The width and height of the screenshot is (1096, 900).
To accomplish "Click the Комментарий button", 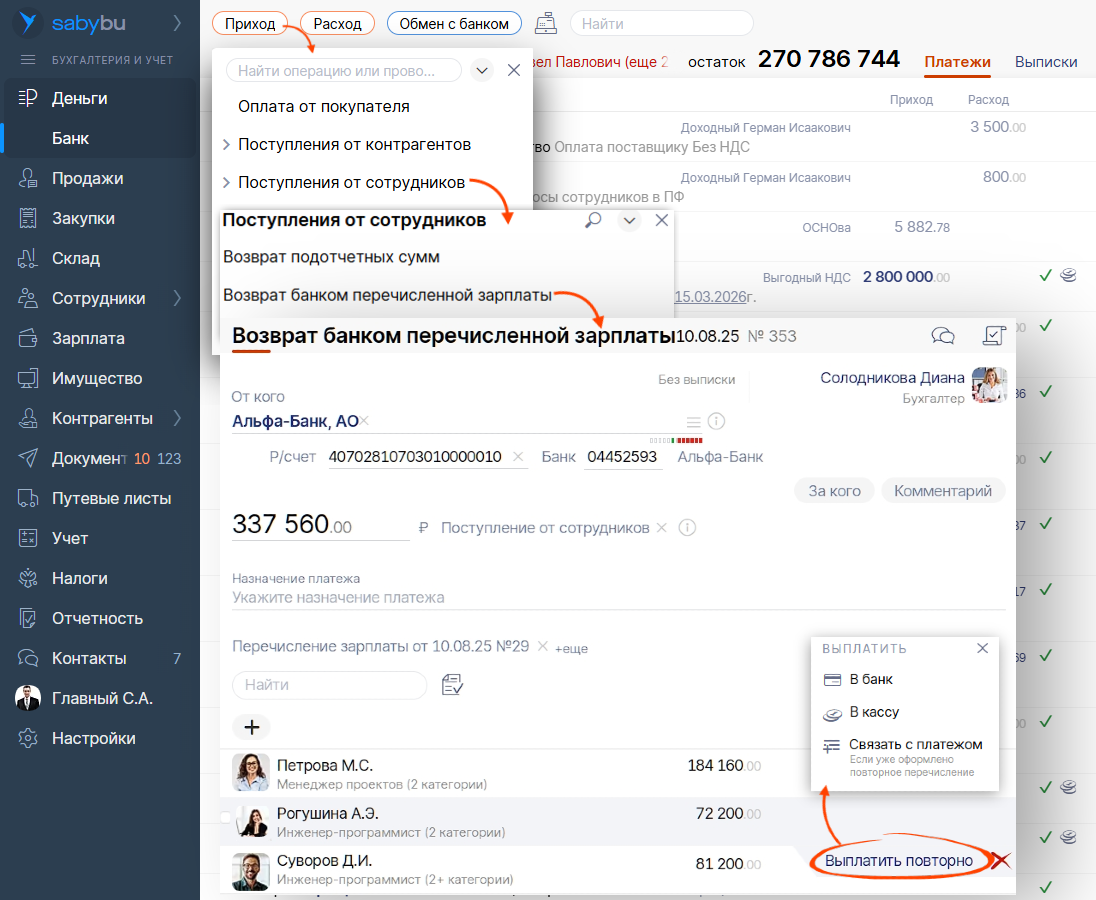I will pyautogui.click(x=942, y=490).
